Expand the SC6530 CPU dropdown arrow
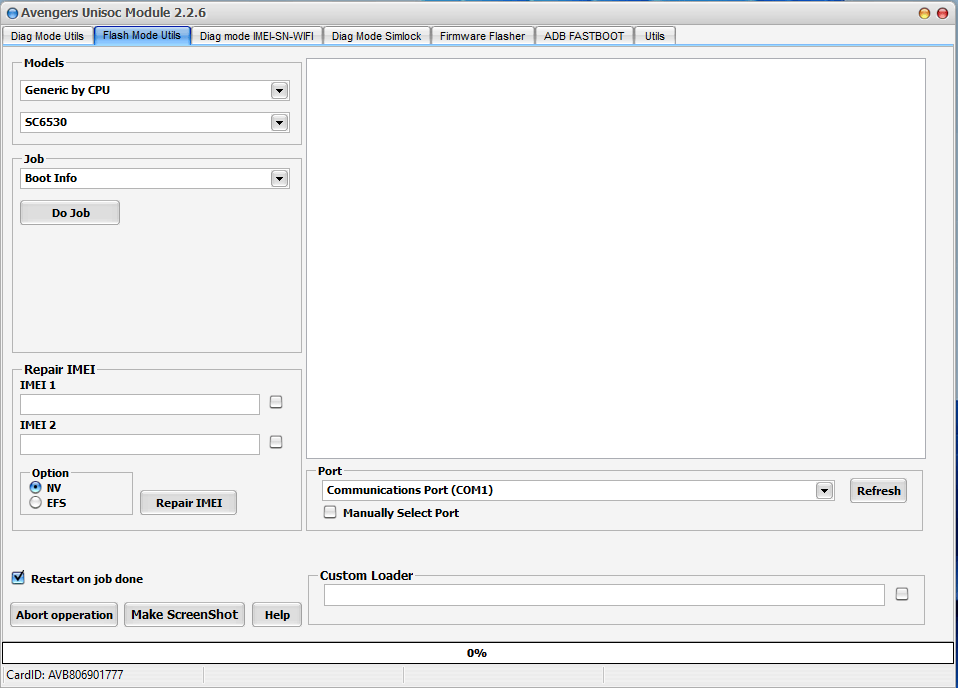The width and height of the screenshot is (958, 688). (279, 122)
